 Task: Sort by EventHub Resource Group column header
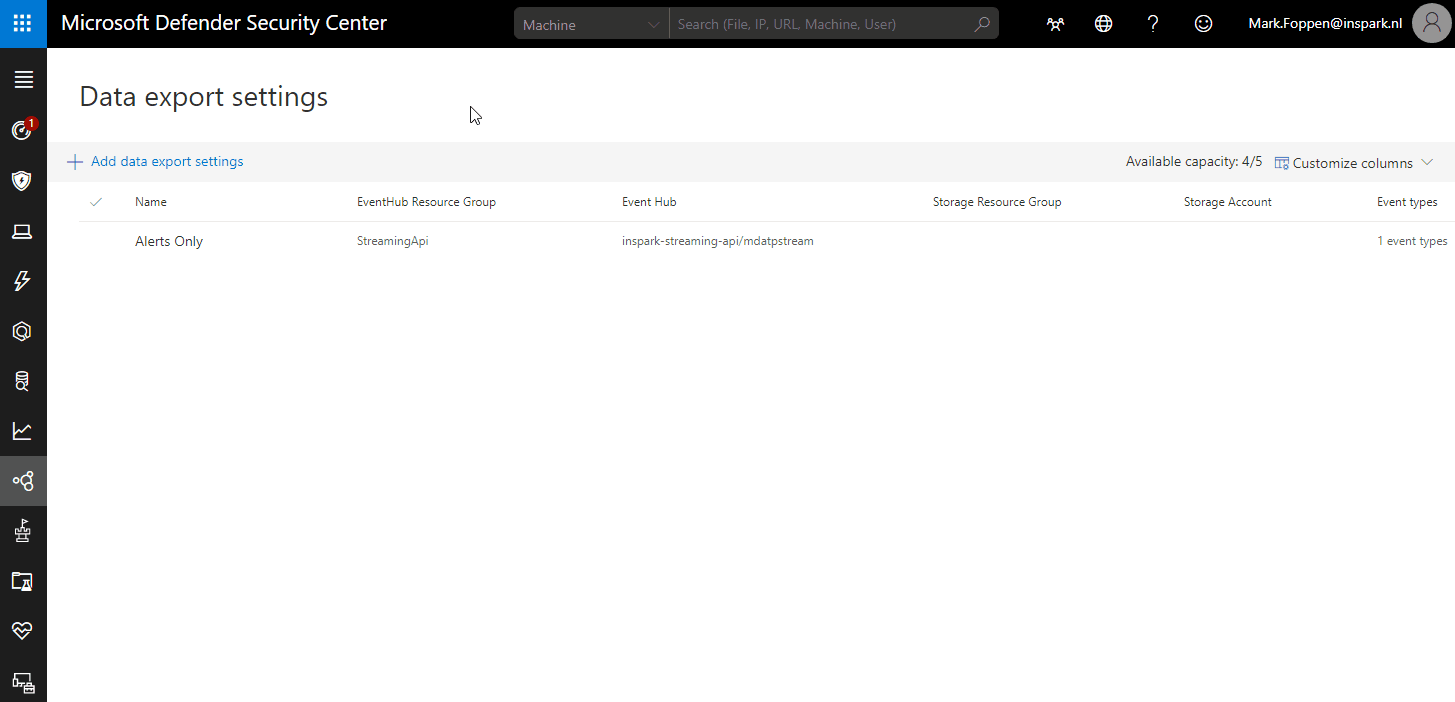(x=426, y=202)
